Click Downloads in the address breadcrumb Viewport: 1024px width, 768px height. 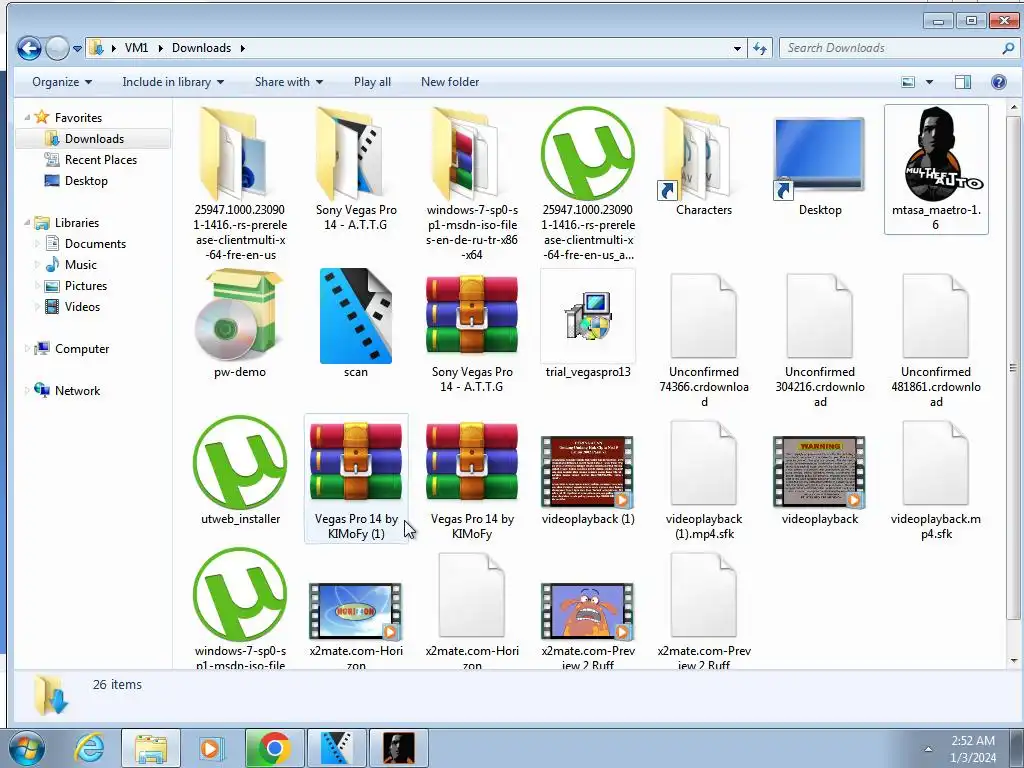point(201,48)
